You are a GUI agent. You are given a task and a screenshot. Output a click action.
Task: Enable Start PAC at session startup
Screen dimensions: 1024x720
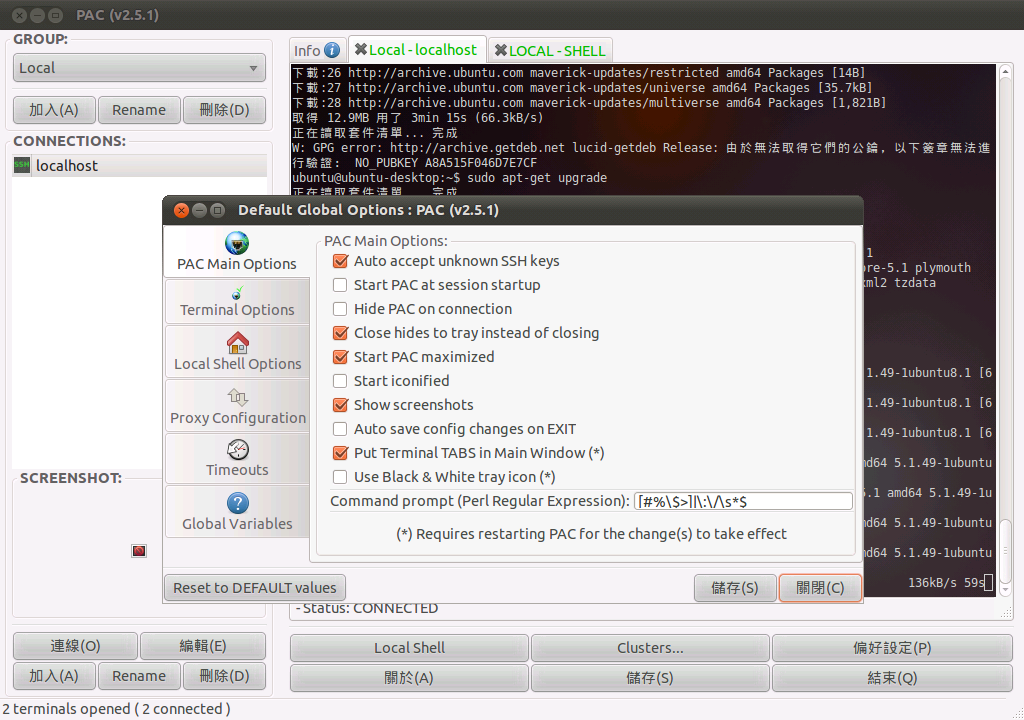click(x=340, y=285)
